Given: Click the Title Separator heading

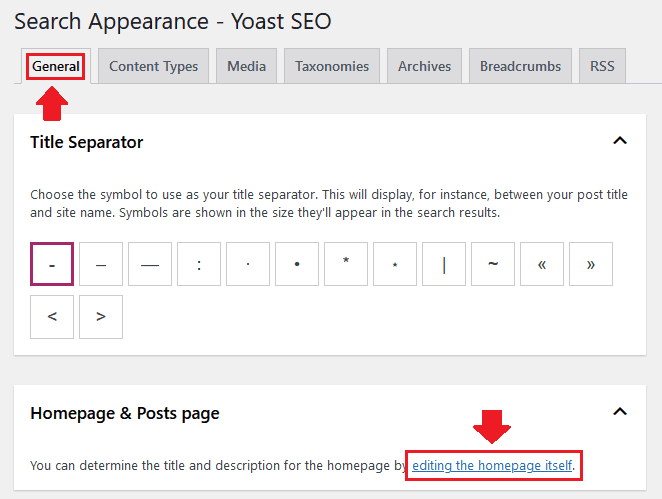Looking at the screenshot, I should click(x=87, y=142).
